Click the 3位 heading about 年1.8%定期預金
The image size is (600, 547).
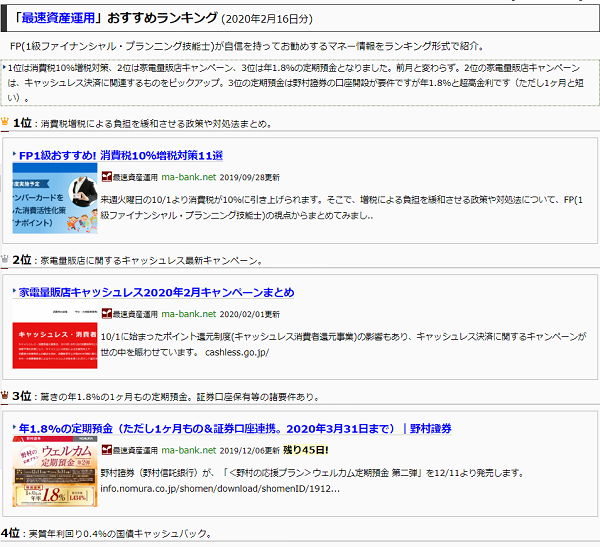[x=166, y=397]
